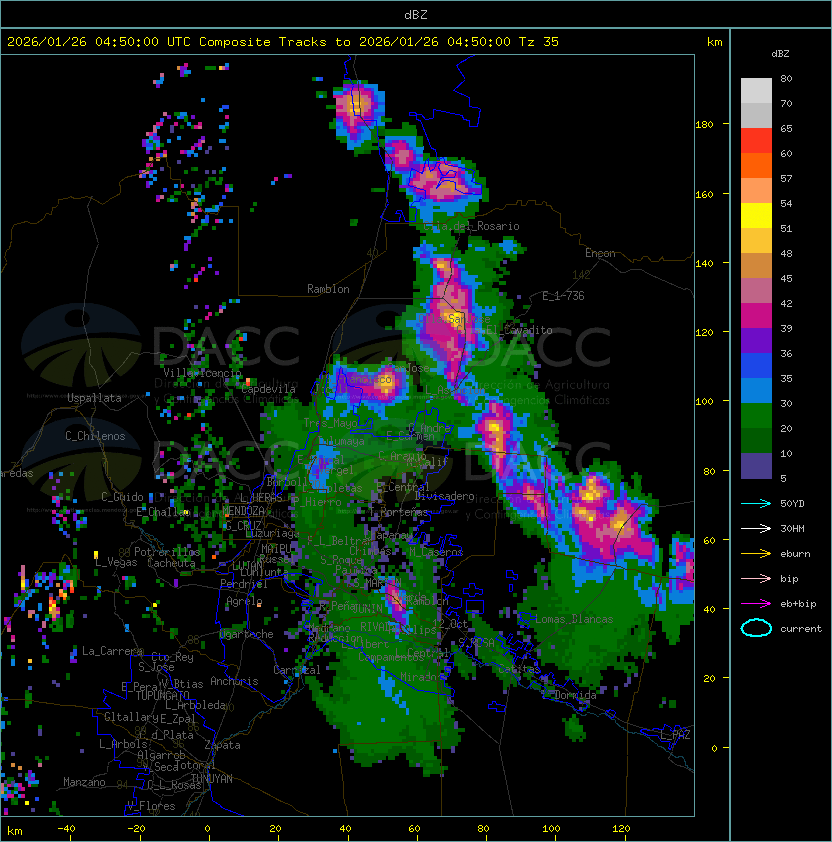Click the 'dBZ' title at top center

click(416, 14)
